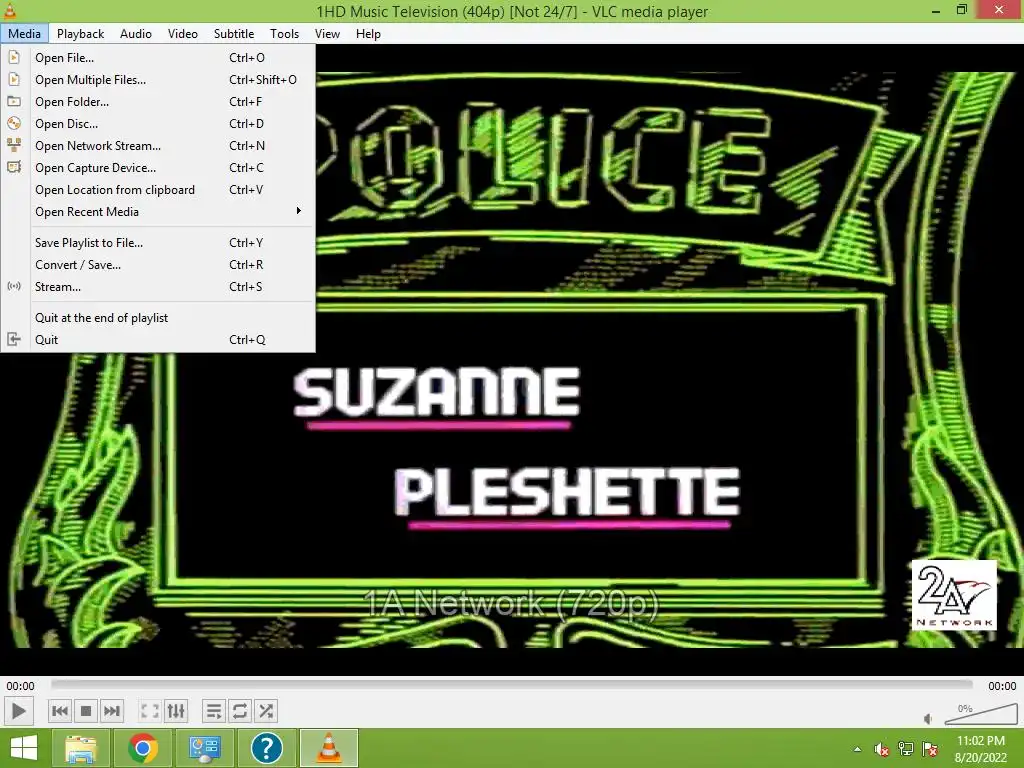Show extended settings equalizer panel

tap(176, 711)
